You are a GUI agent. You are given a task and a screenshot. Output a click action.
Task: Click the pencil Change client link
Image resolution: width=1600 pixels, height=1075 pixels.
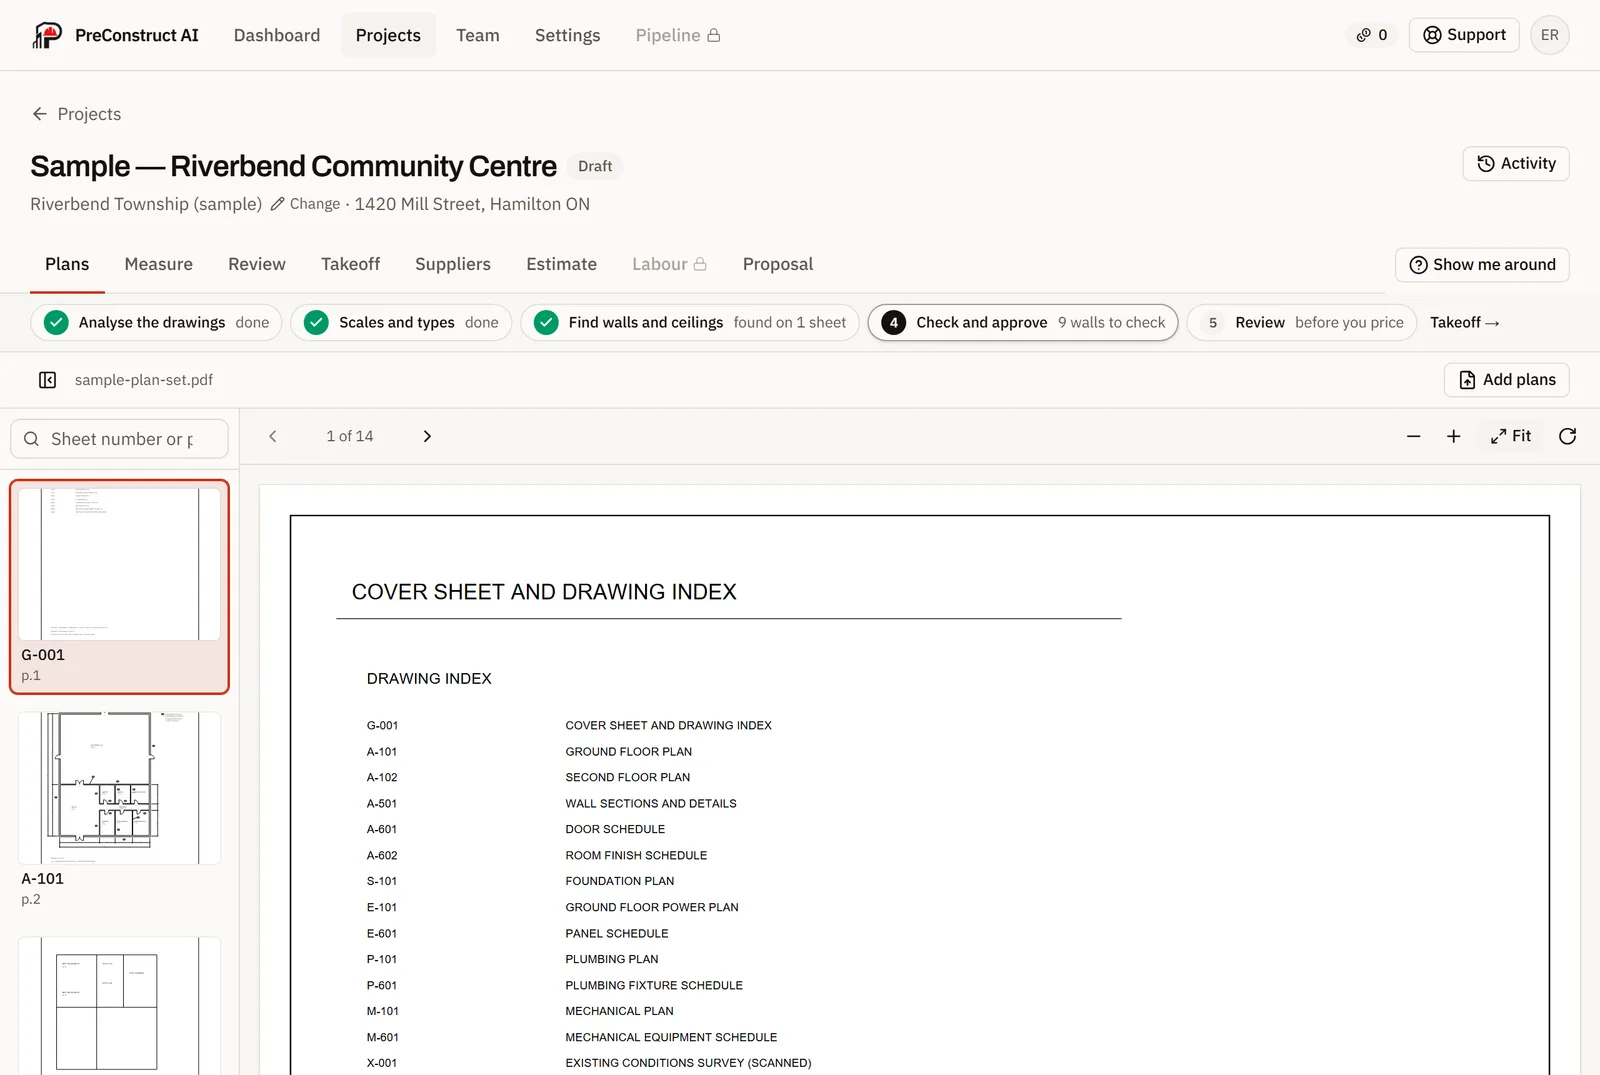[x=305, y=204]
